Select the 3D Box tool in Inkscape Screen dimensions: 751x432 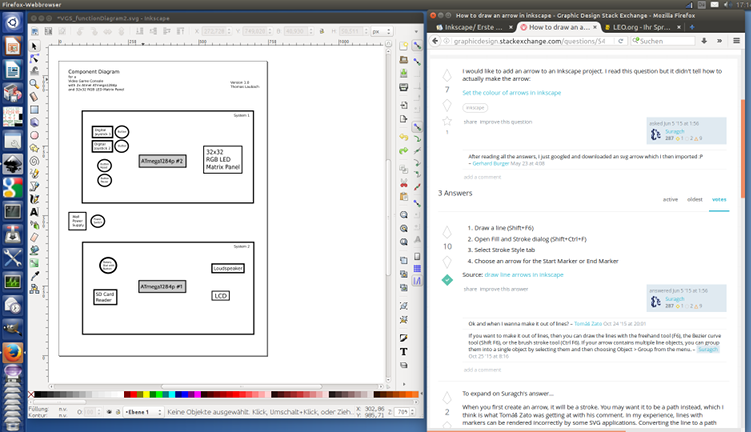coord(34,123)
